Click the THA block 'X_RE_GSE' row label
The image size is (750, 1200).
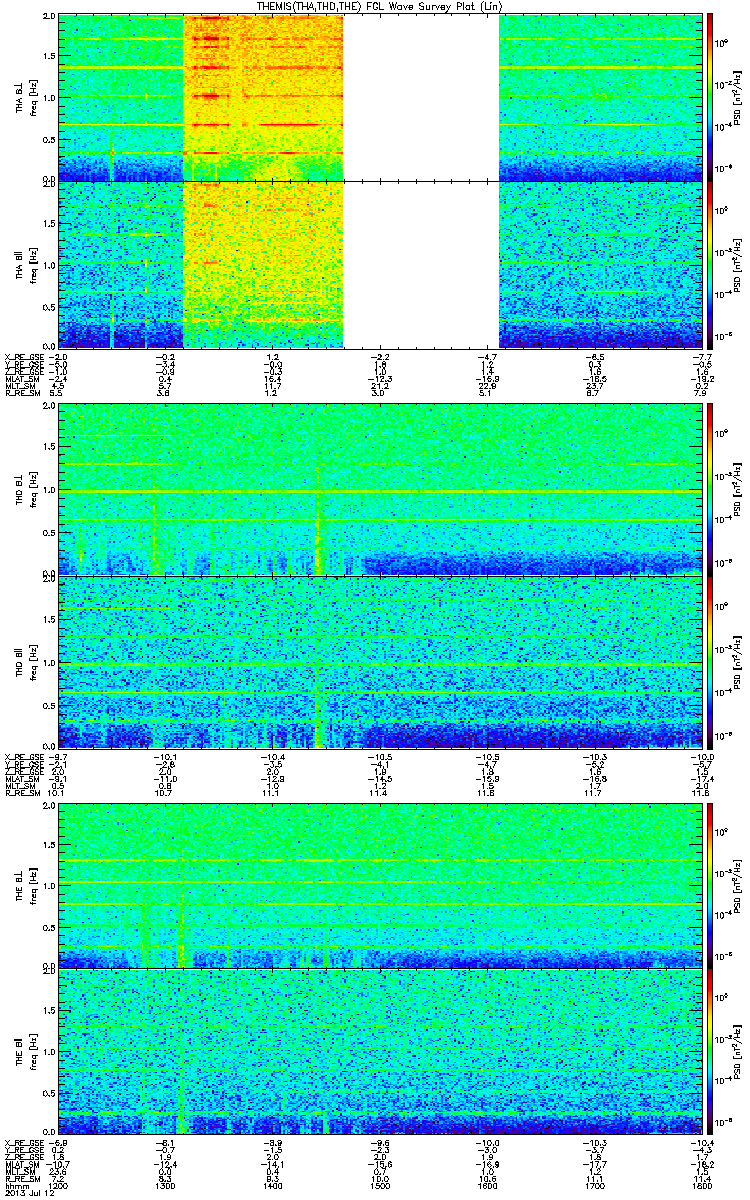[x=24, y=357]
